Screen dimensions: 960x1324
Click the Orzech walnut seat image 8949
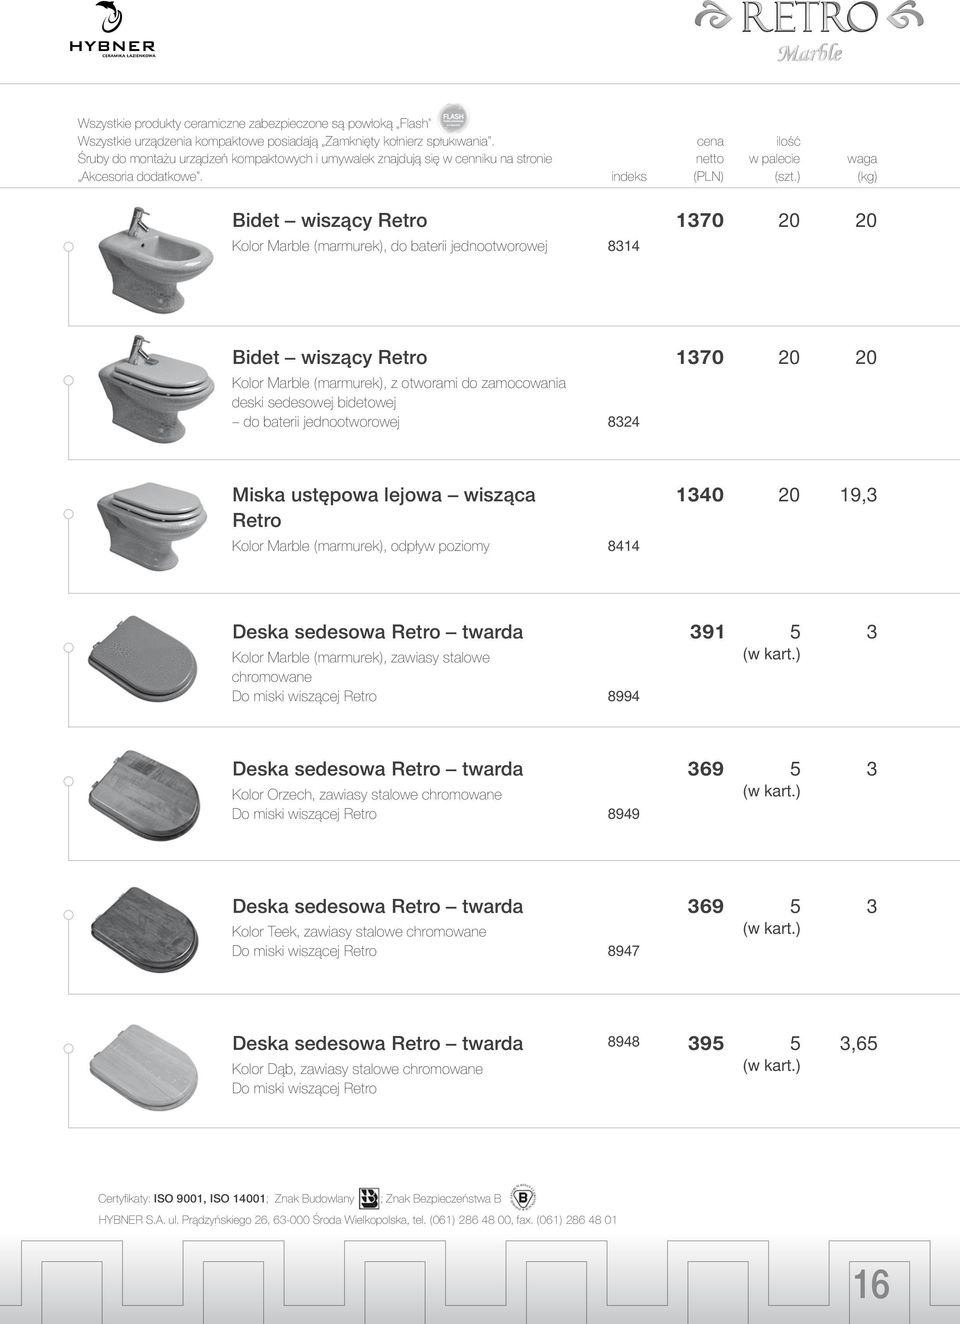click(x=145, y=796)
